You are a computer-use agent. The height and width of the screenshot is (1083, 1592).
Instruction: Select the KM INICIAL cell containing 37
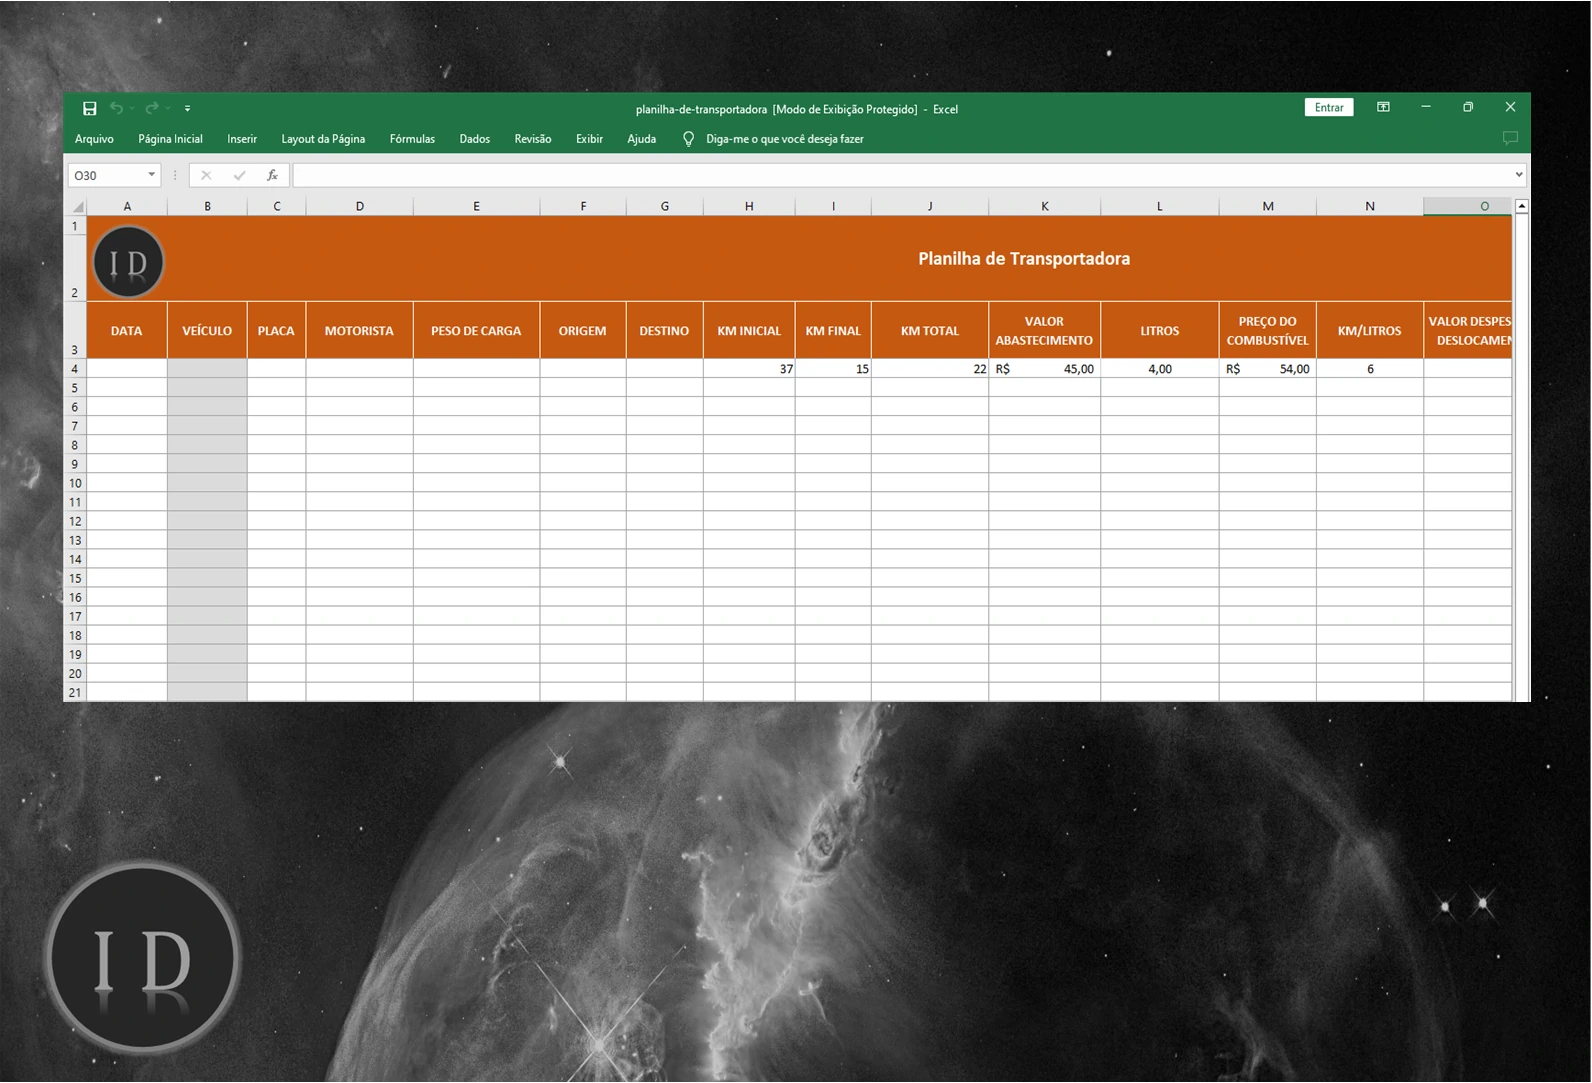[x=749, y=369]
